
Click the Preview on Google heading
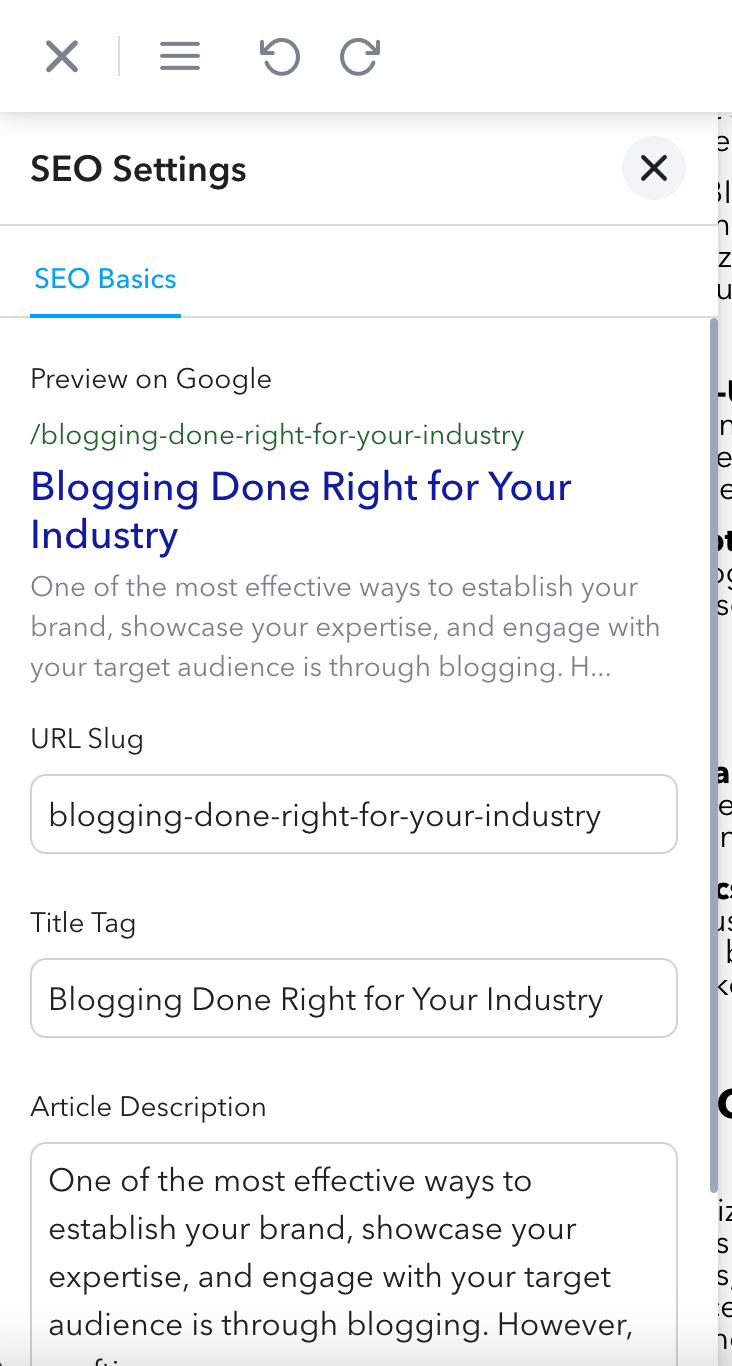(x=151, y=379)
